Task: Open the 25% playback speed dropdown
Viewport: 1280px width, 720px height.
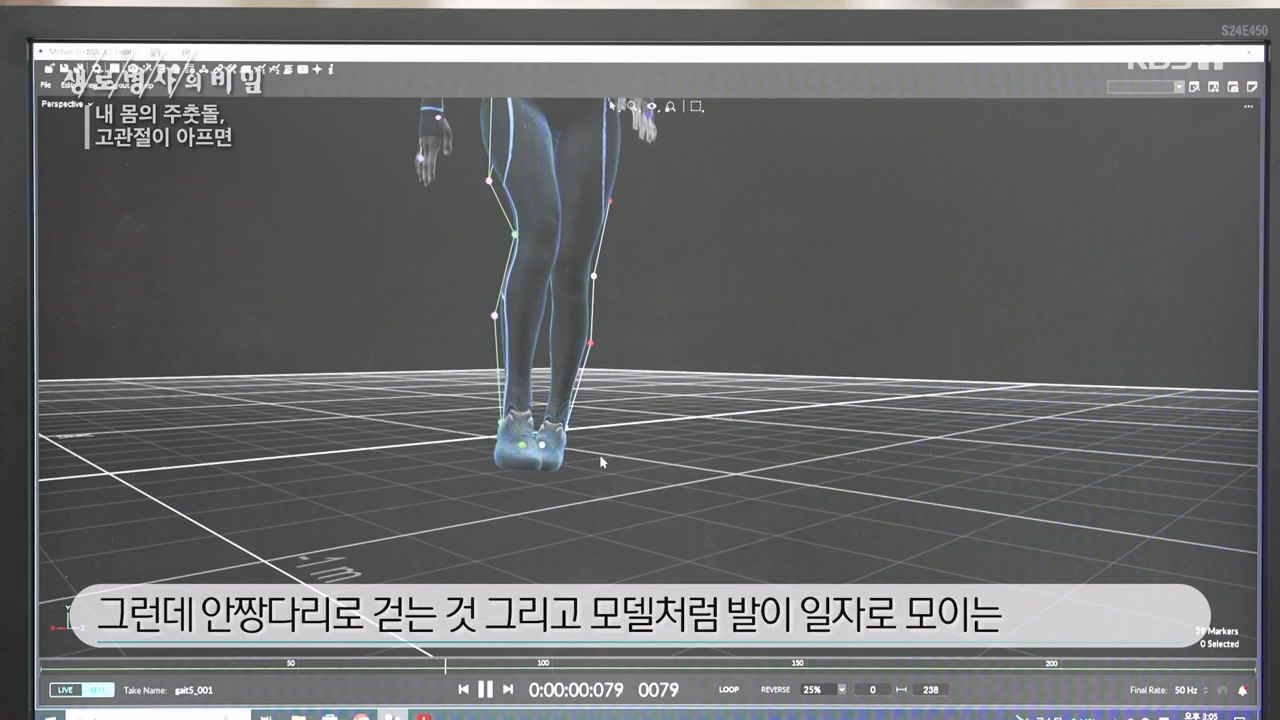Action: pos(822,689)
